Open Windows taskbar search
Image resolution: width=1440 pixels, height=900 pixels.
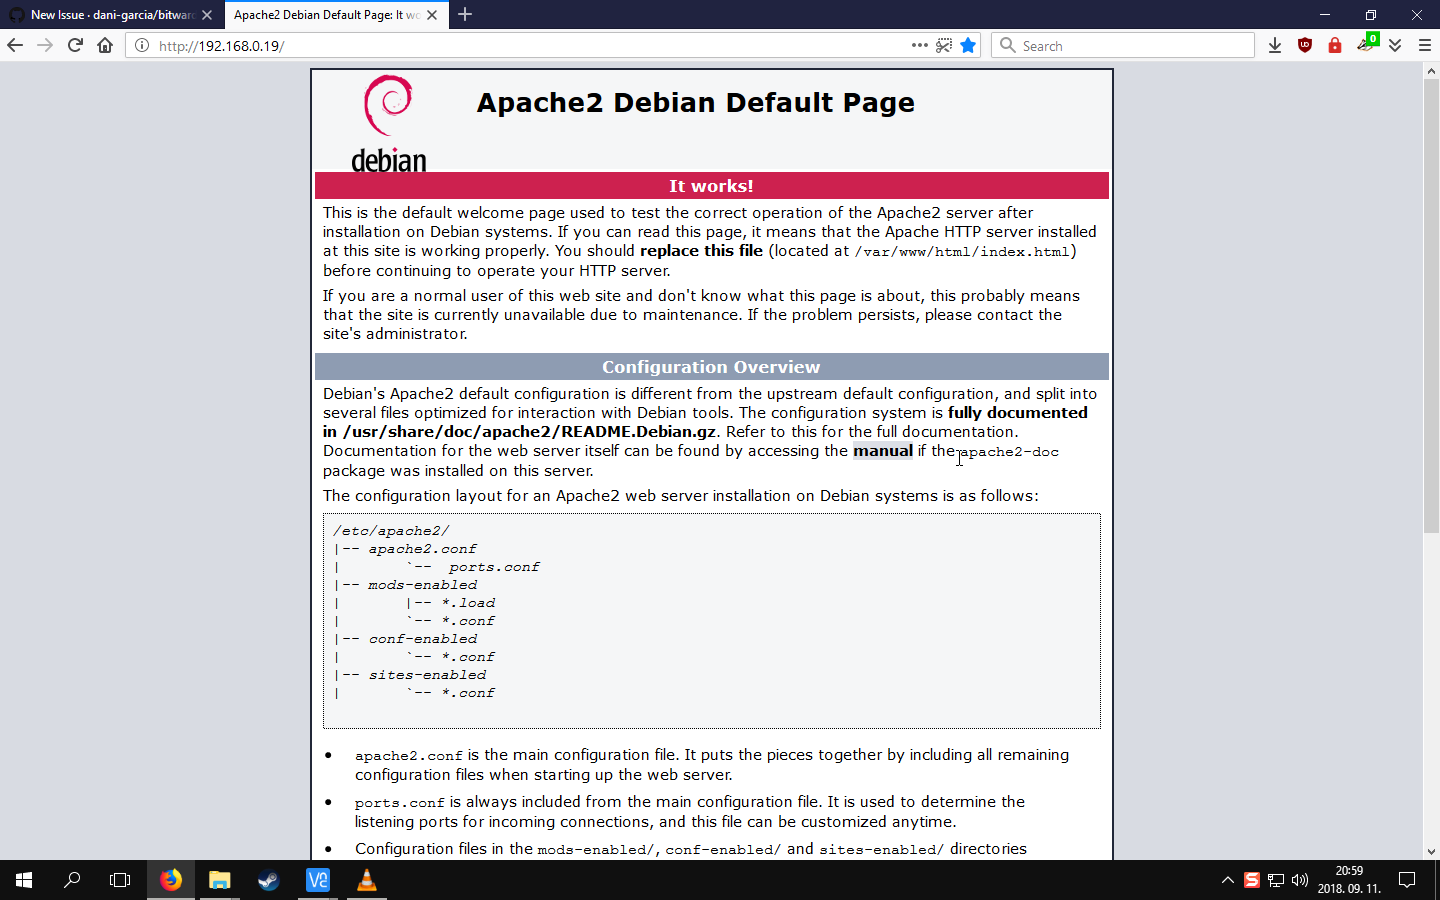(x=72, y=880)
